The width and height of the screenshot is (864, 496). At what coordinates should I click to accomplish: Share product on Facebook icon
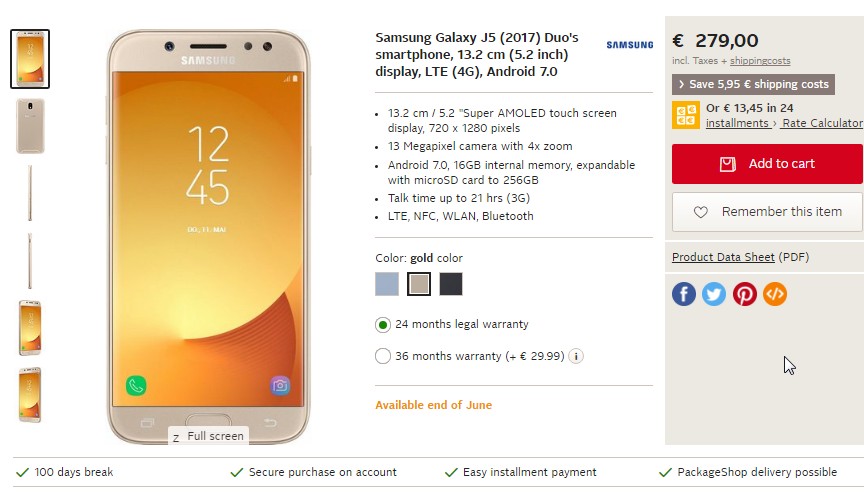point(683,294)
